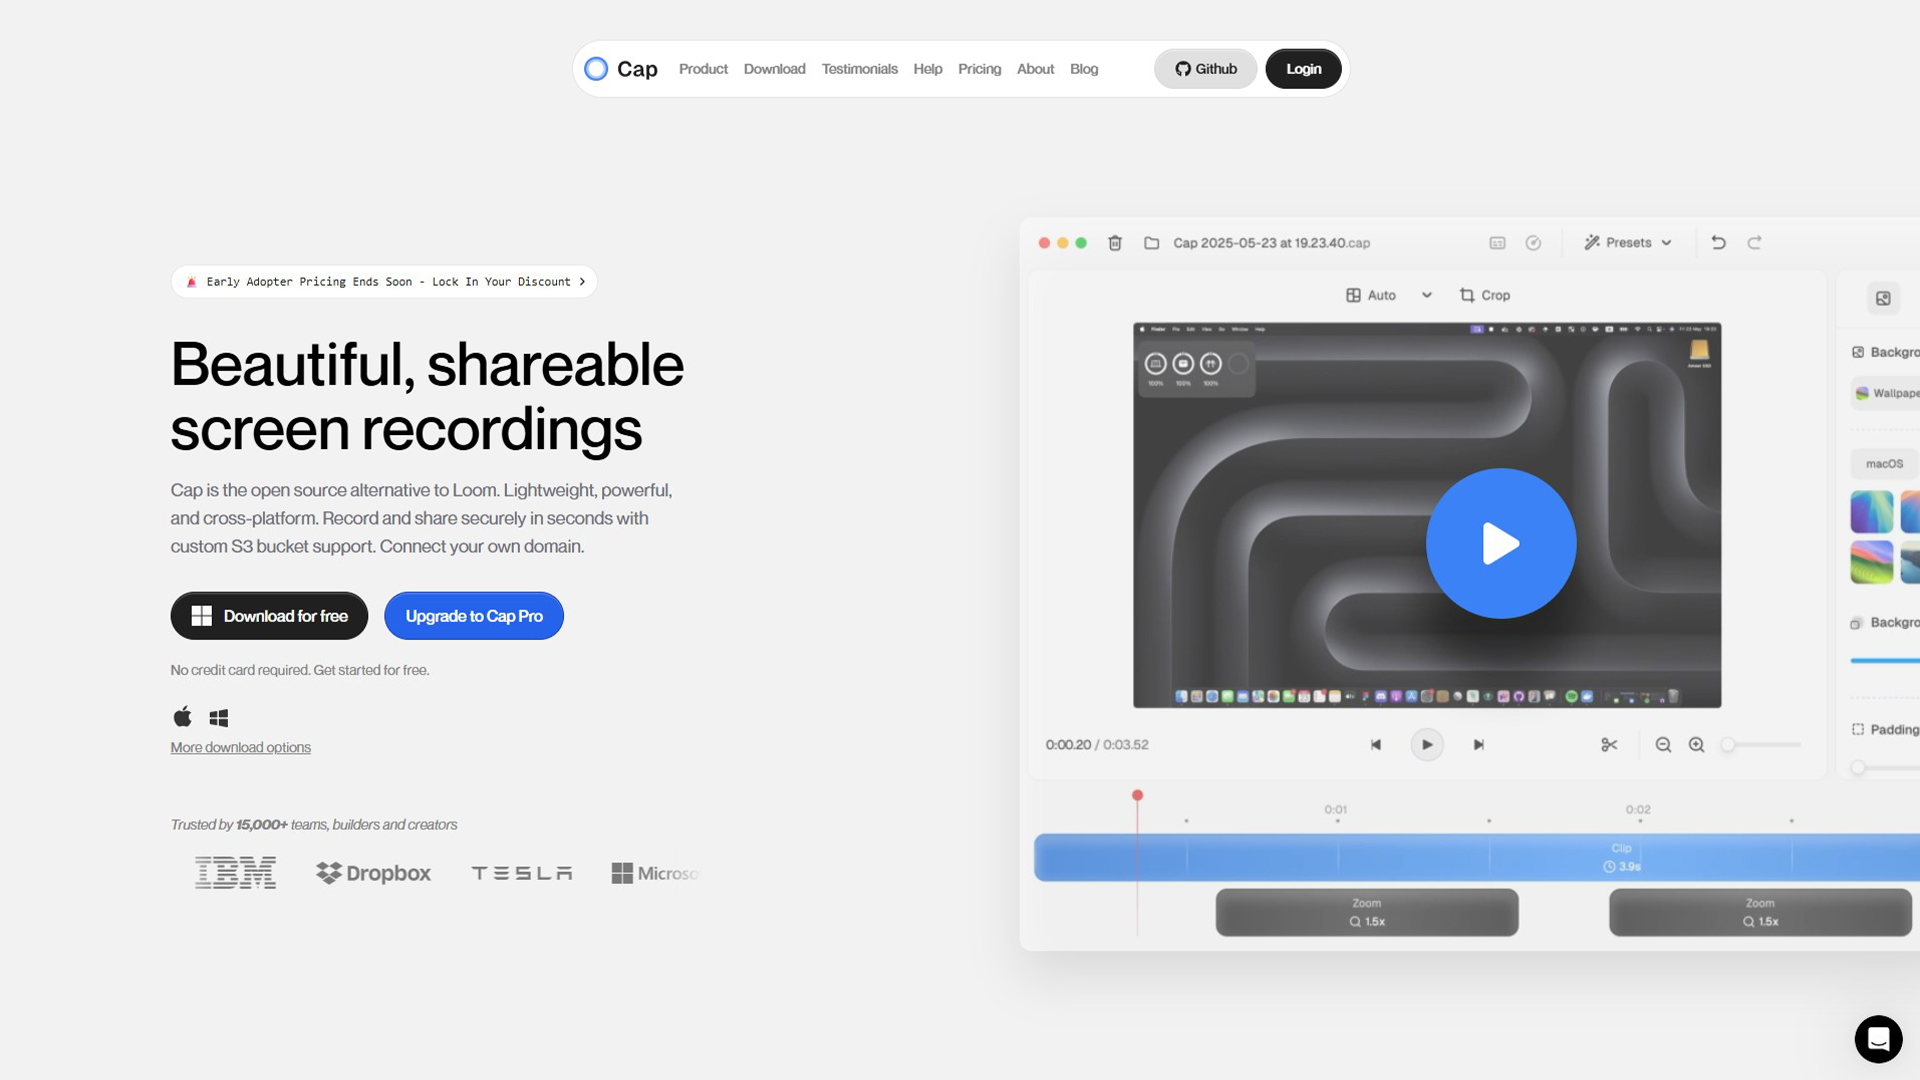Click the Tesla logo
1920x1080 pixels.
pyautogui.click(x=522, y=873)
